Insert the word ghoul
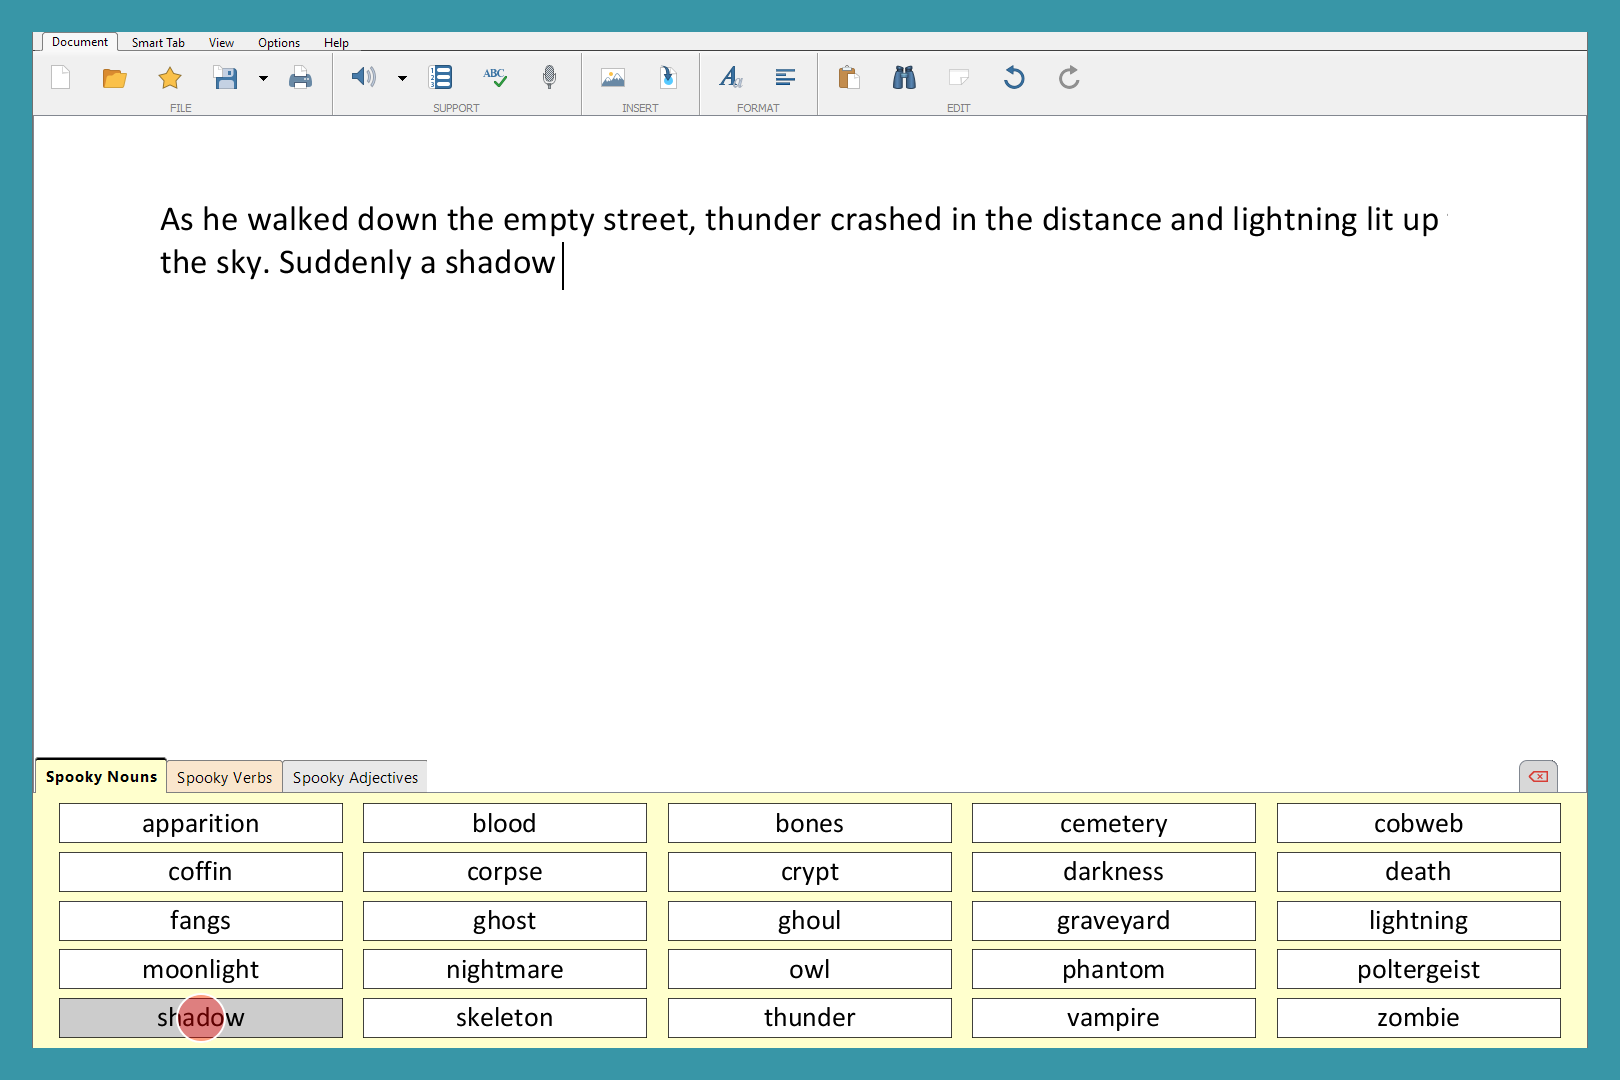 810,921
